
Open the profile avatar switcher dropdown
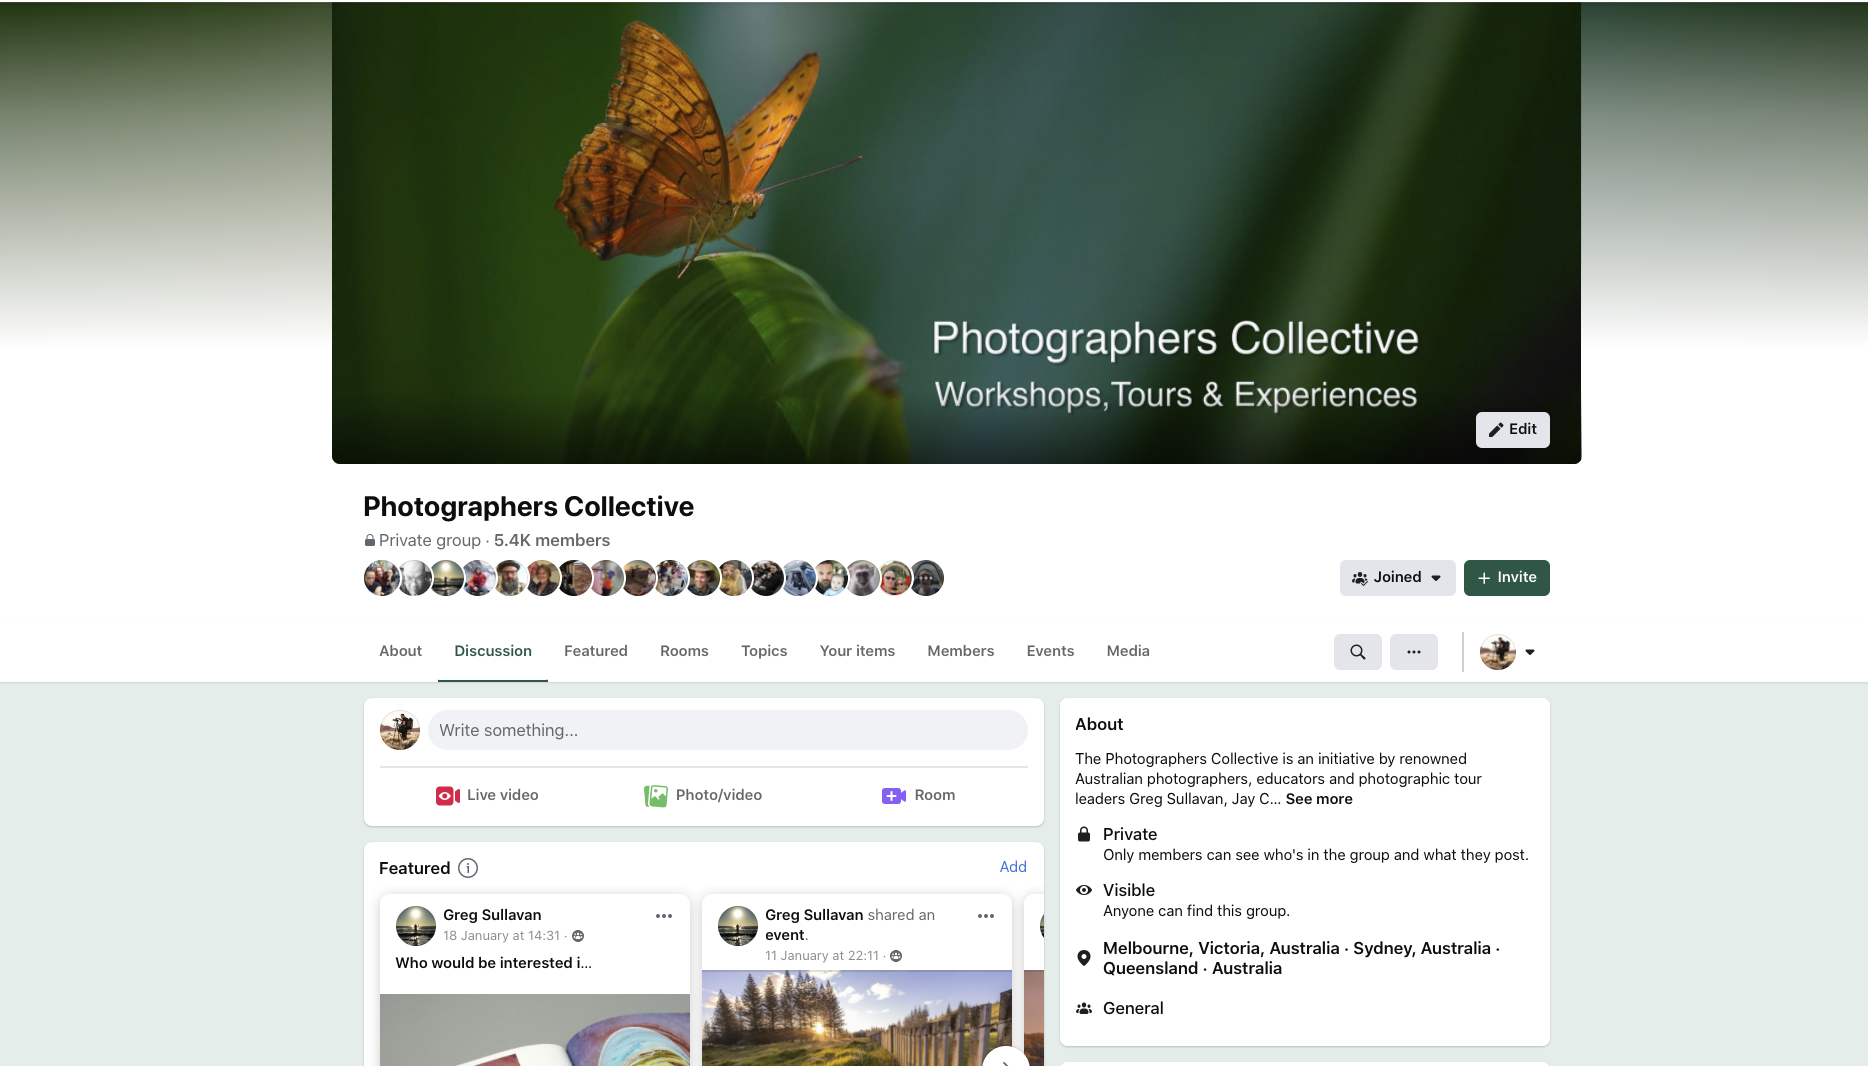click(1508, 652)
